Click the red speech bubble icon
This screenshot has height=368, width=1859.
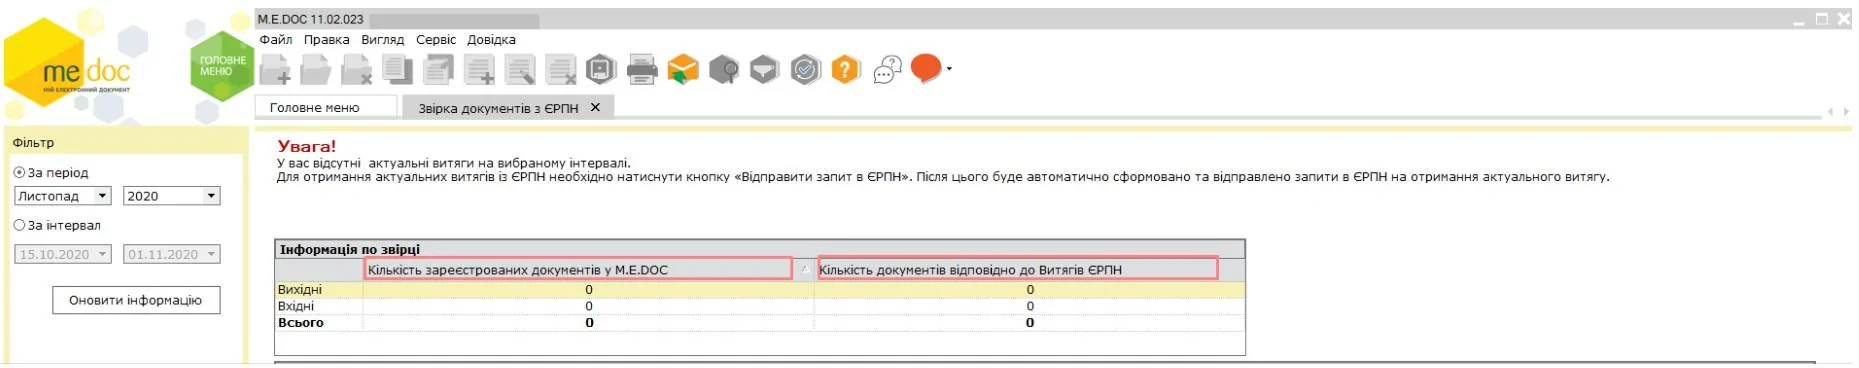[x=927, y=68]
